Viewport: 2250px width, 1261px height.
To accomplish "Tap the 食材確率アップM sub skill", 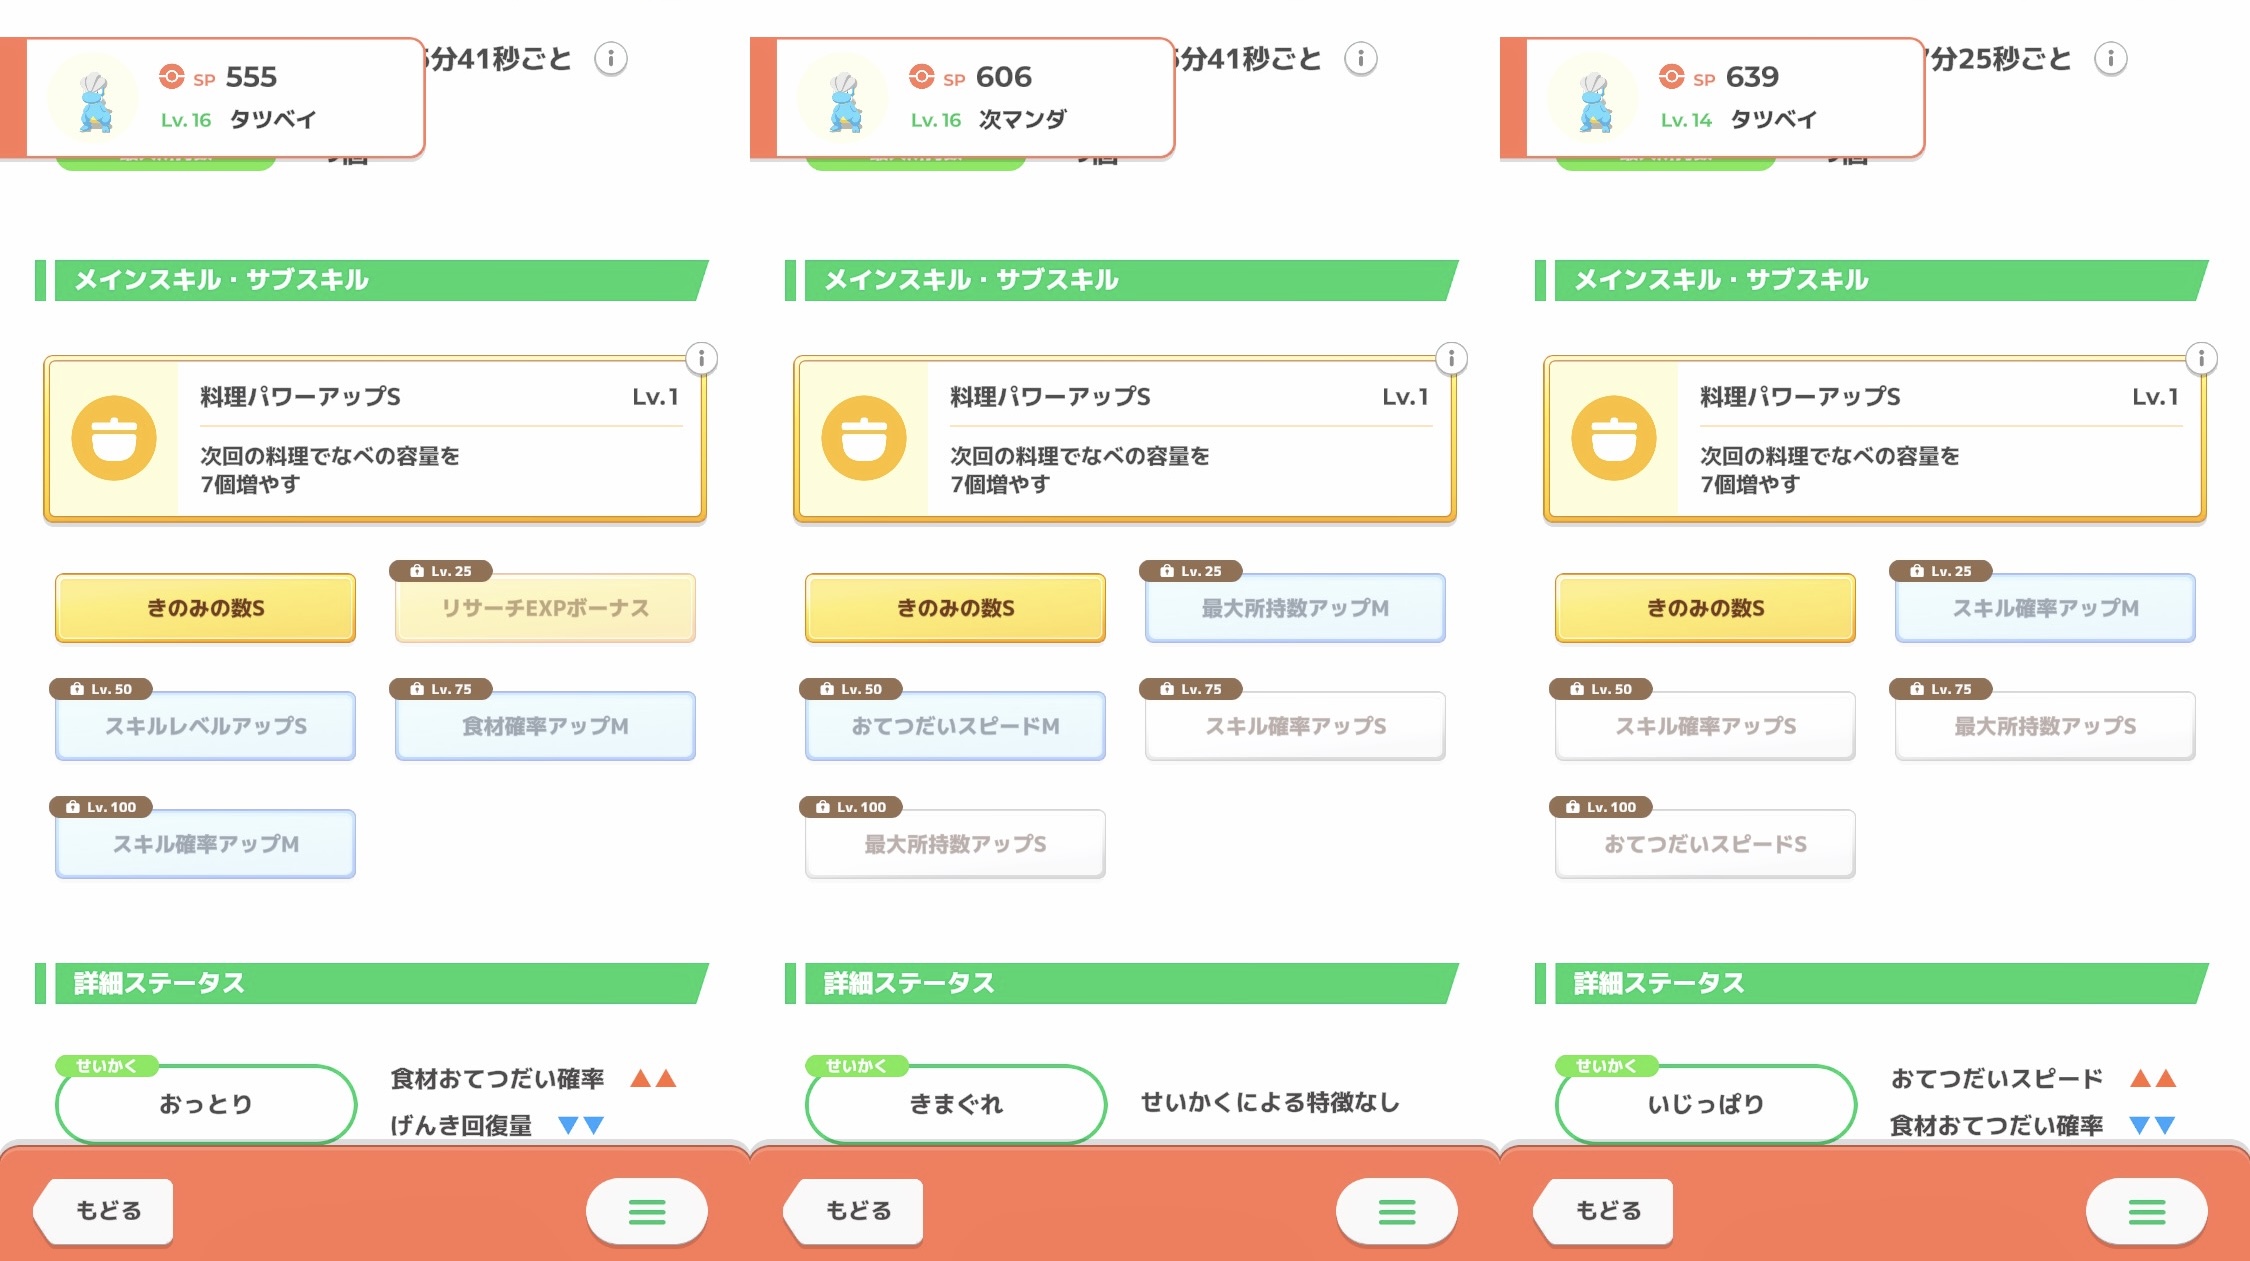I will tap(545, 726).
